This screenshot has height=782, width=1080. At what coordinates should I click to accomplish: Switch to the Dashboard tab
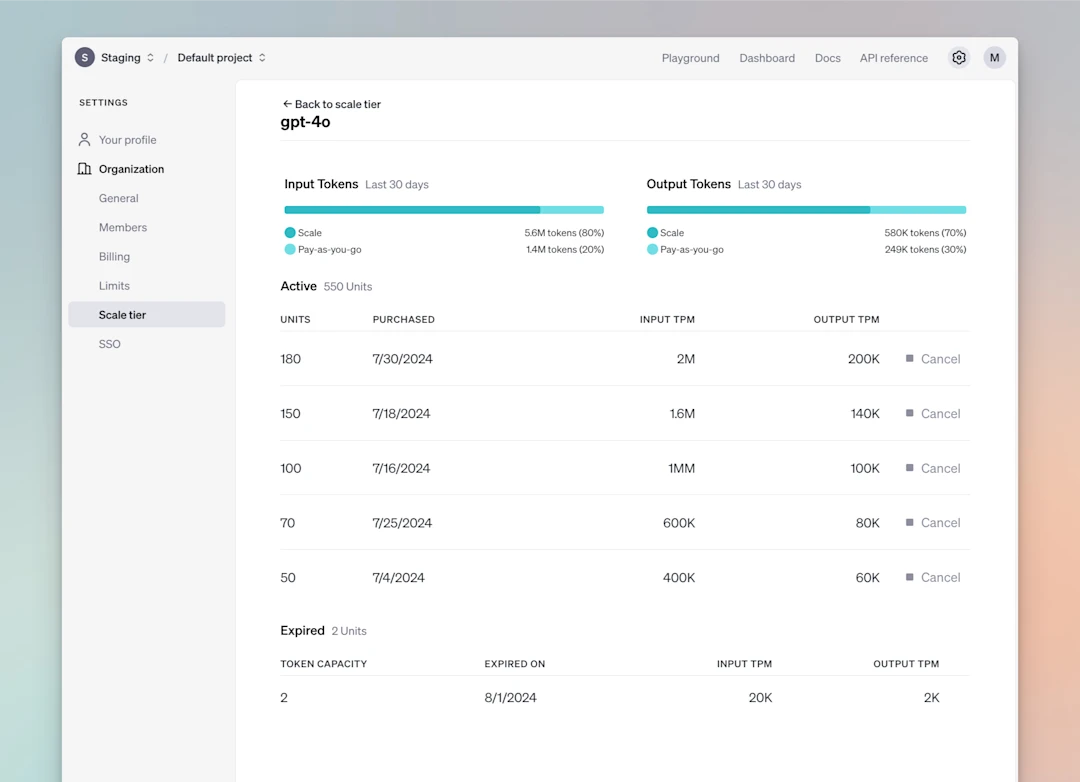pos(767,57)
